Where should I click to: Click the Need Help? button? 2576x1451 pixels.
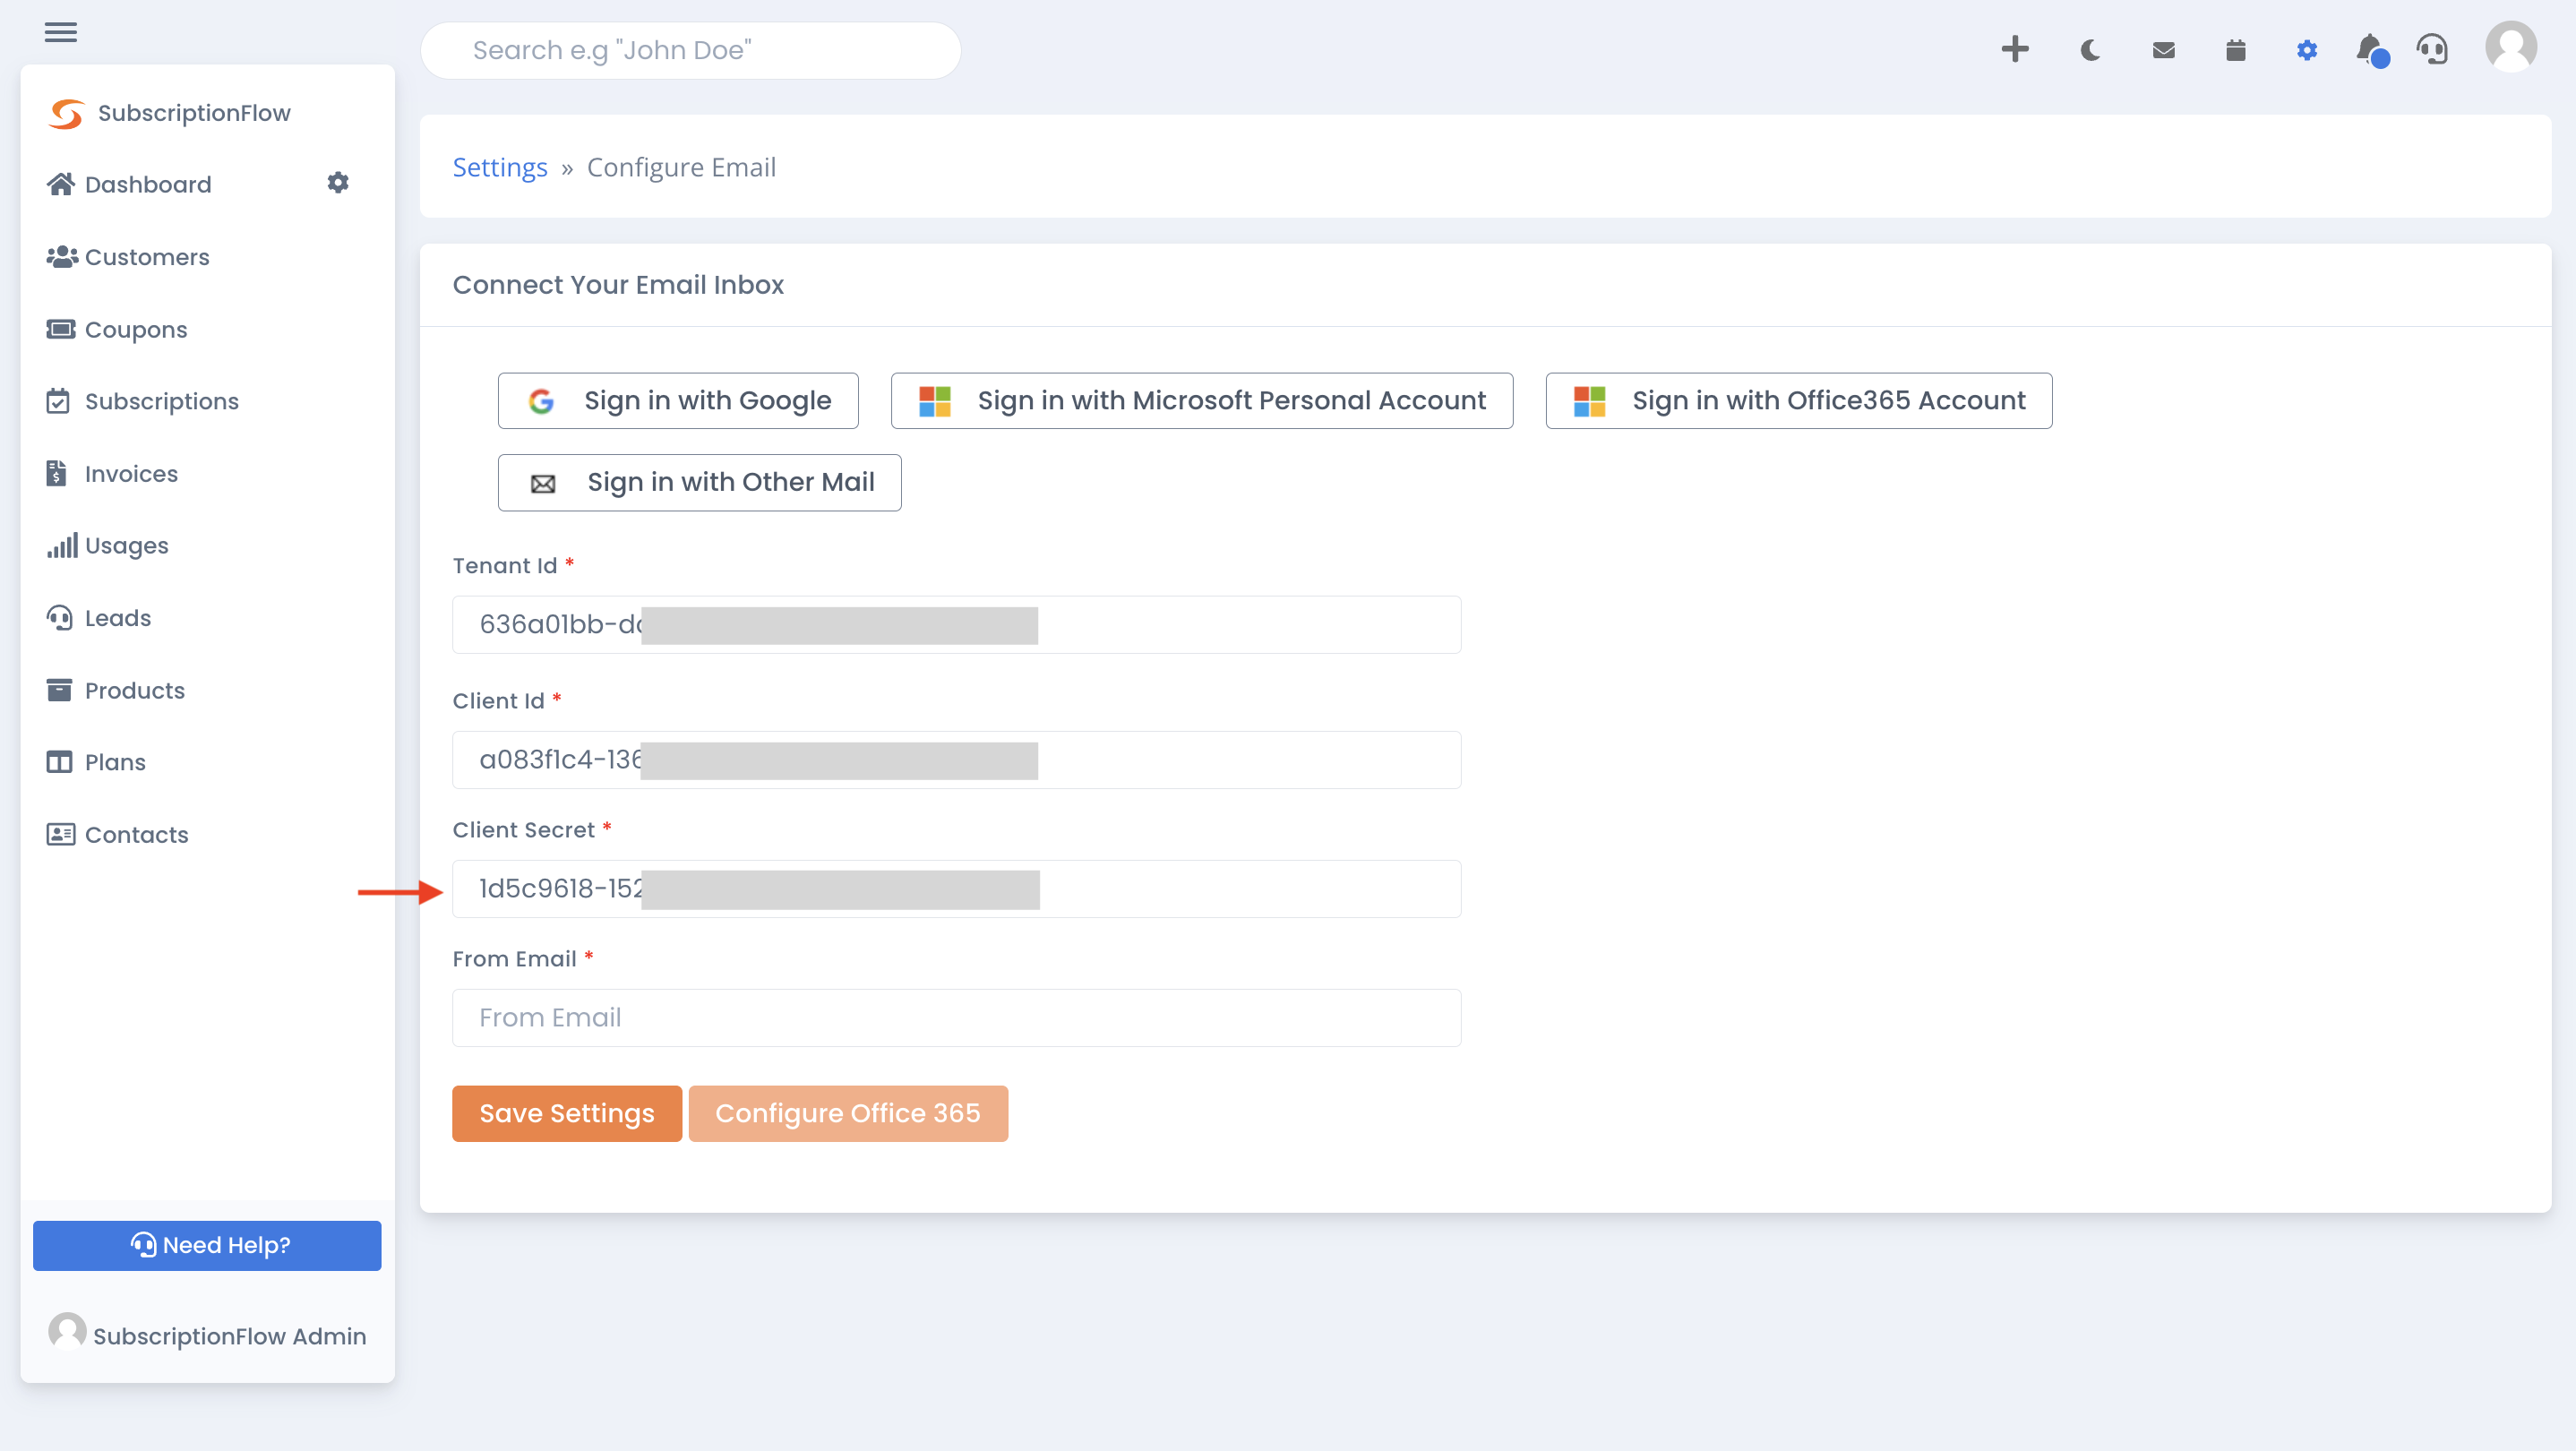click(x=207, y=1246)
